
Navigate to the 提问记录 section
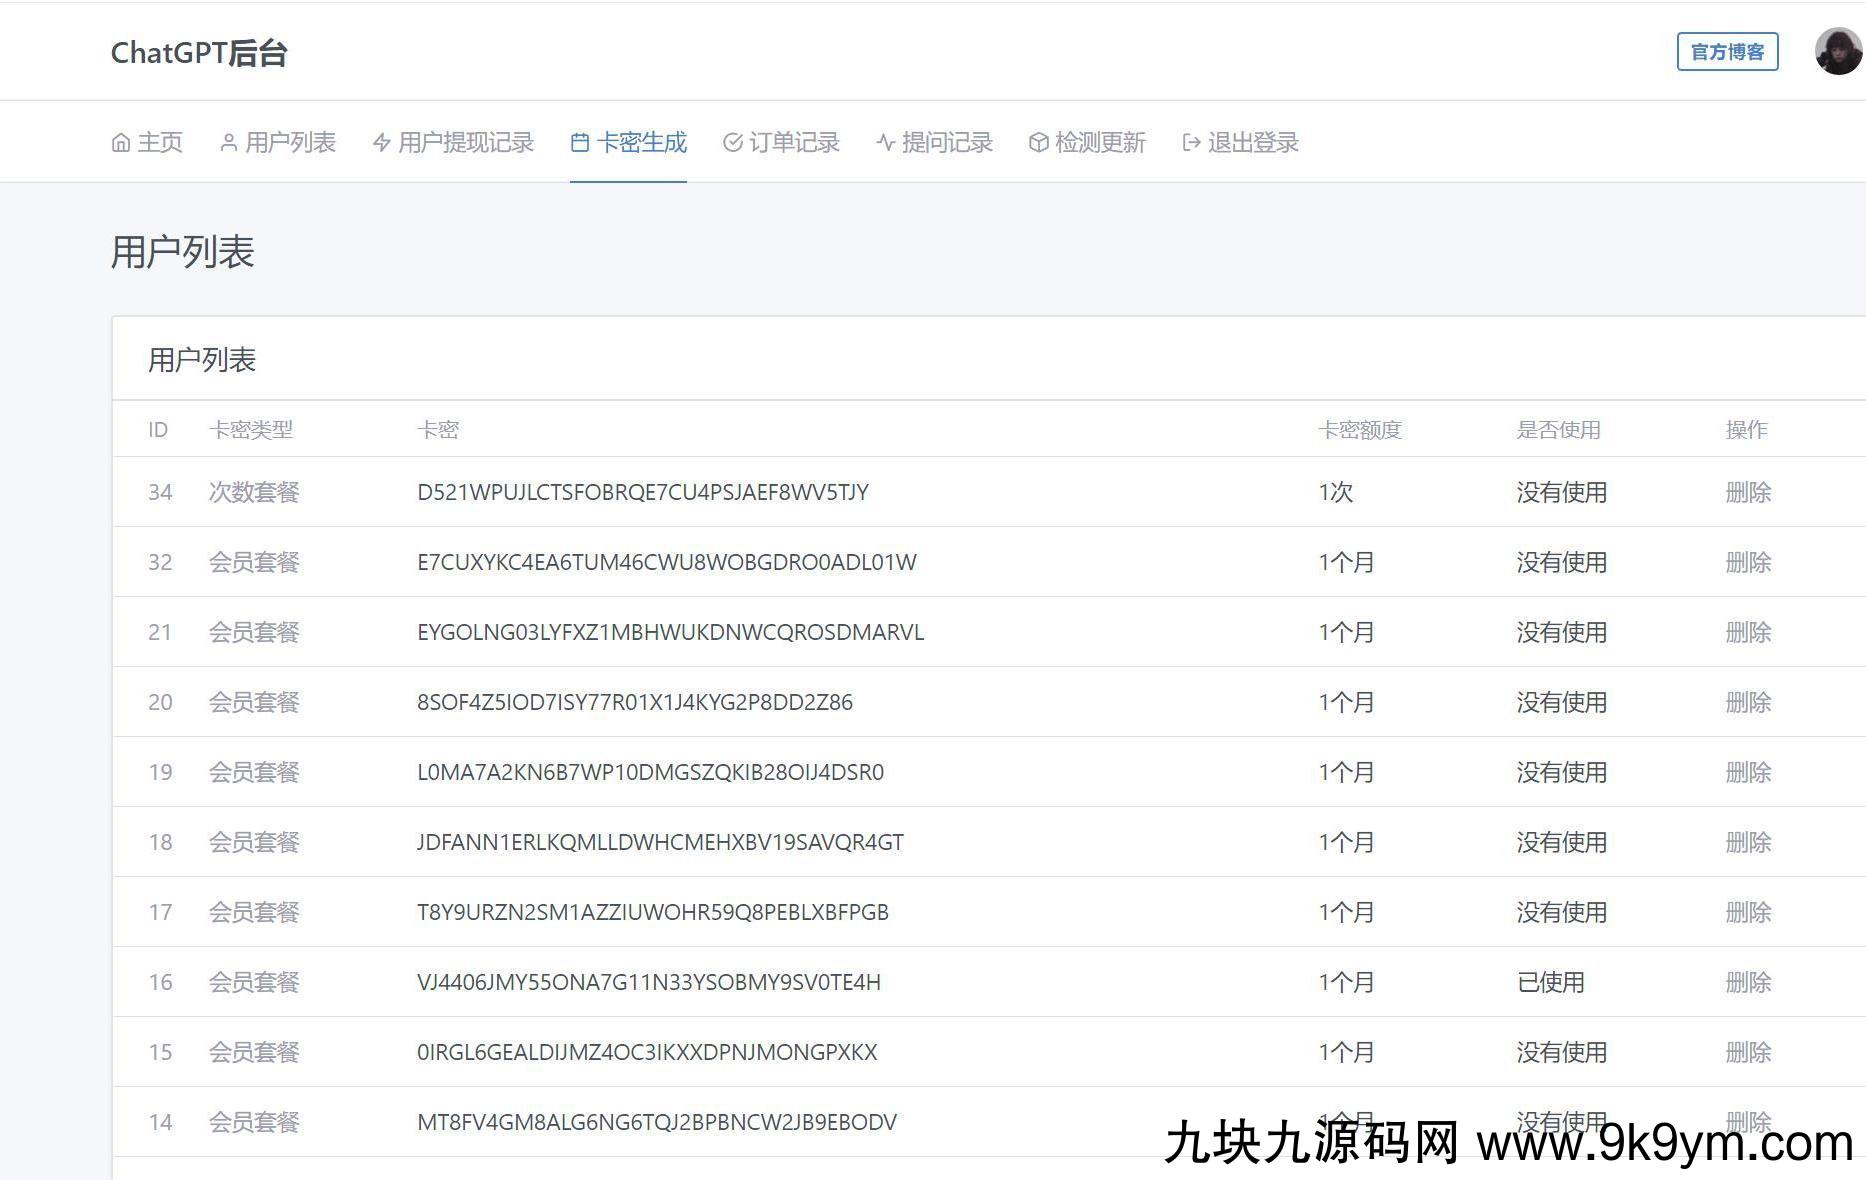(x=946, y=142)
